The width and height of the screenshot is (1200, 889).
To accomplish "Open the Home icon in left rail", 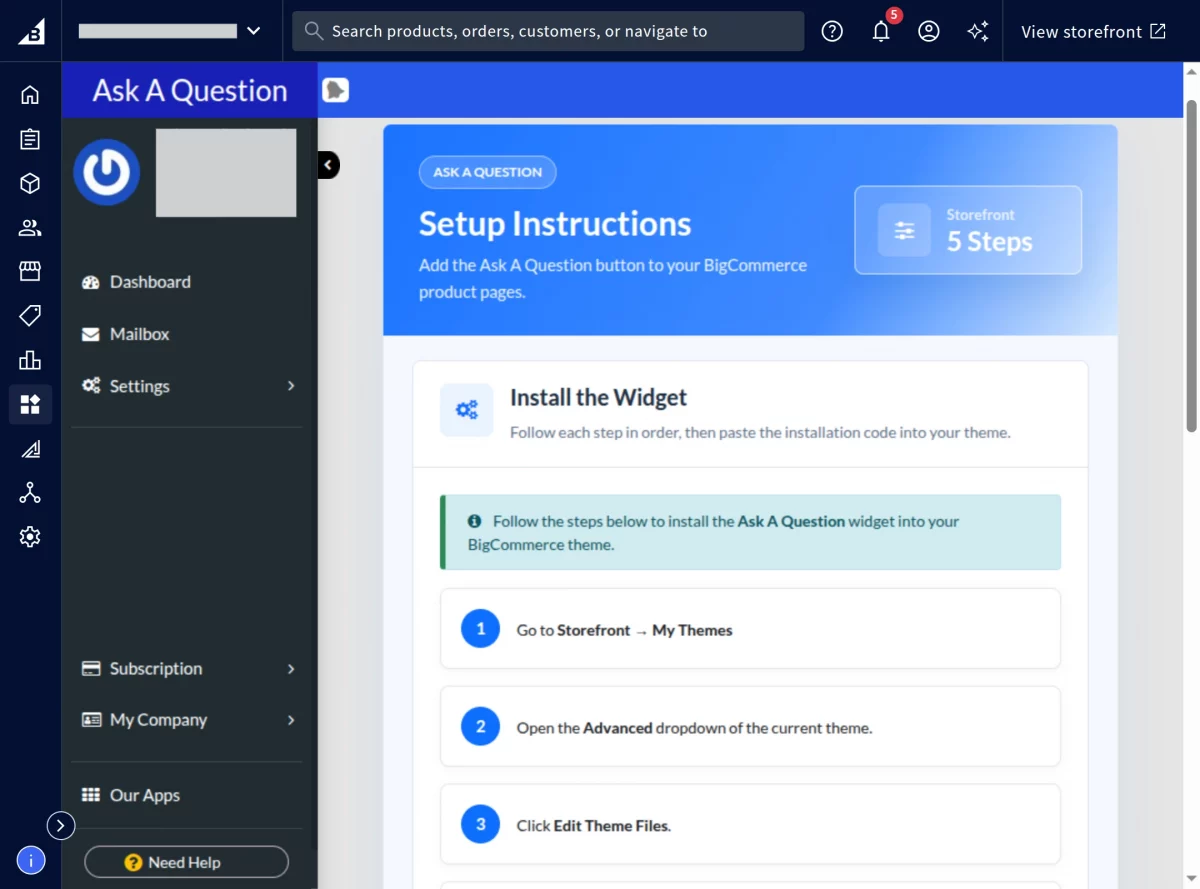I will tap(30, 95).
